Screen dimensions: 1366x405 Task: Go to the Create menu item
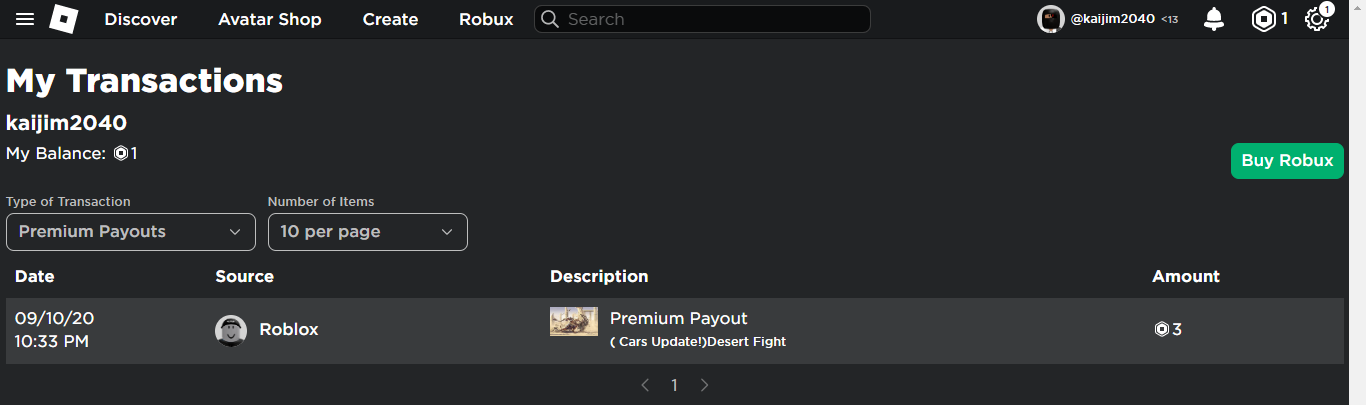[390, 19]
